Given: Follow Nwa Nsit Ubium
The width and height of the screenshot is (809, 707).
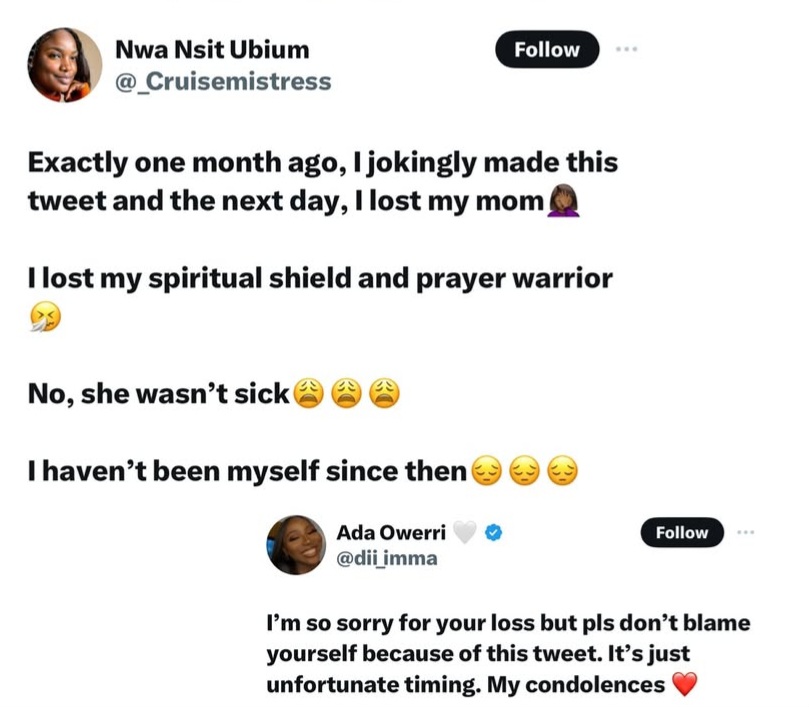Looking at the screenshot, I should 547,50.
